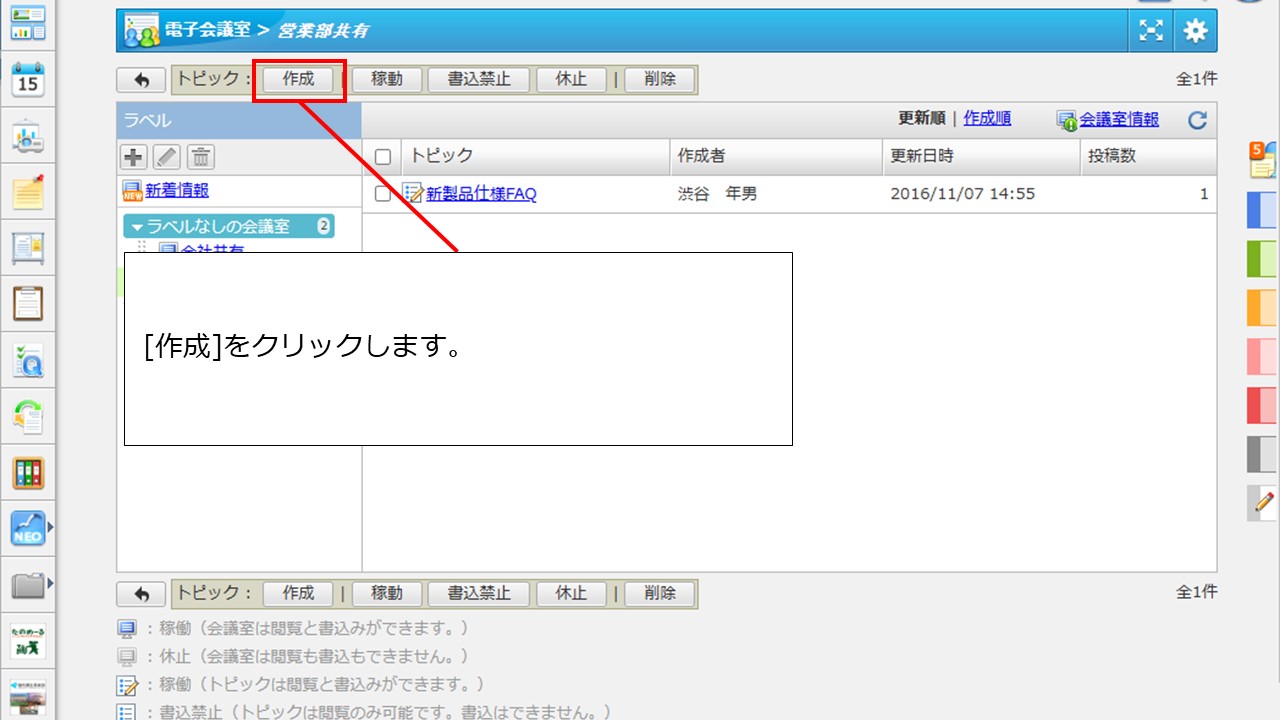This screenshot has width=1280, height=720.
Task: Sort topics by 作成順
Action: [x=987, y=118]
